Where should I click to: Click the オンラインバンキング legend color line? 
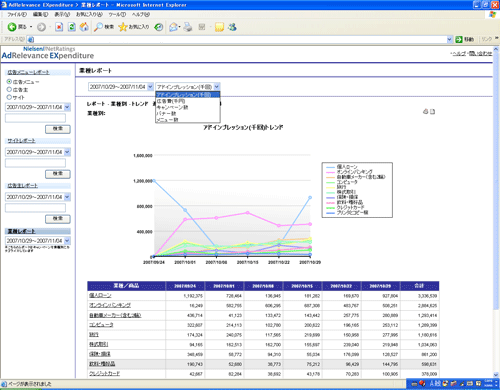tap(330, 172)
